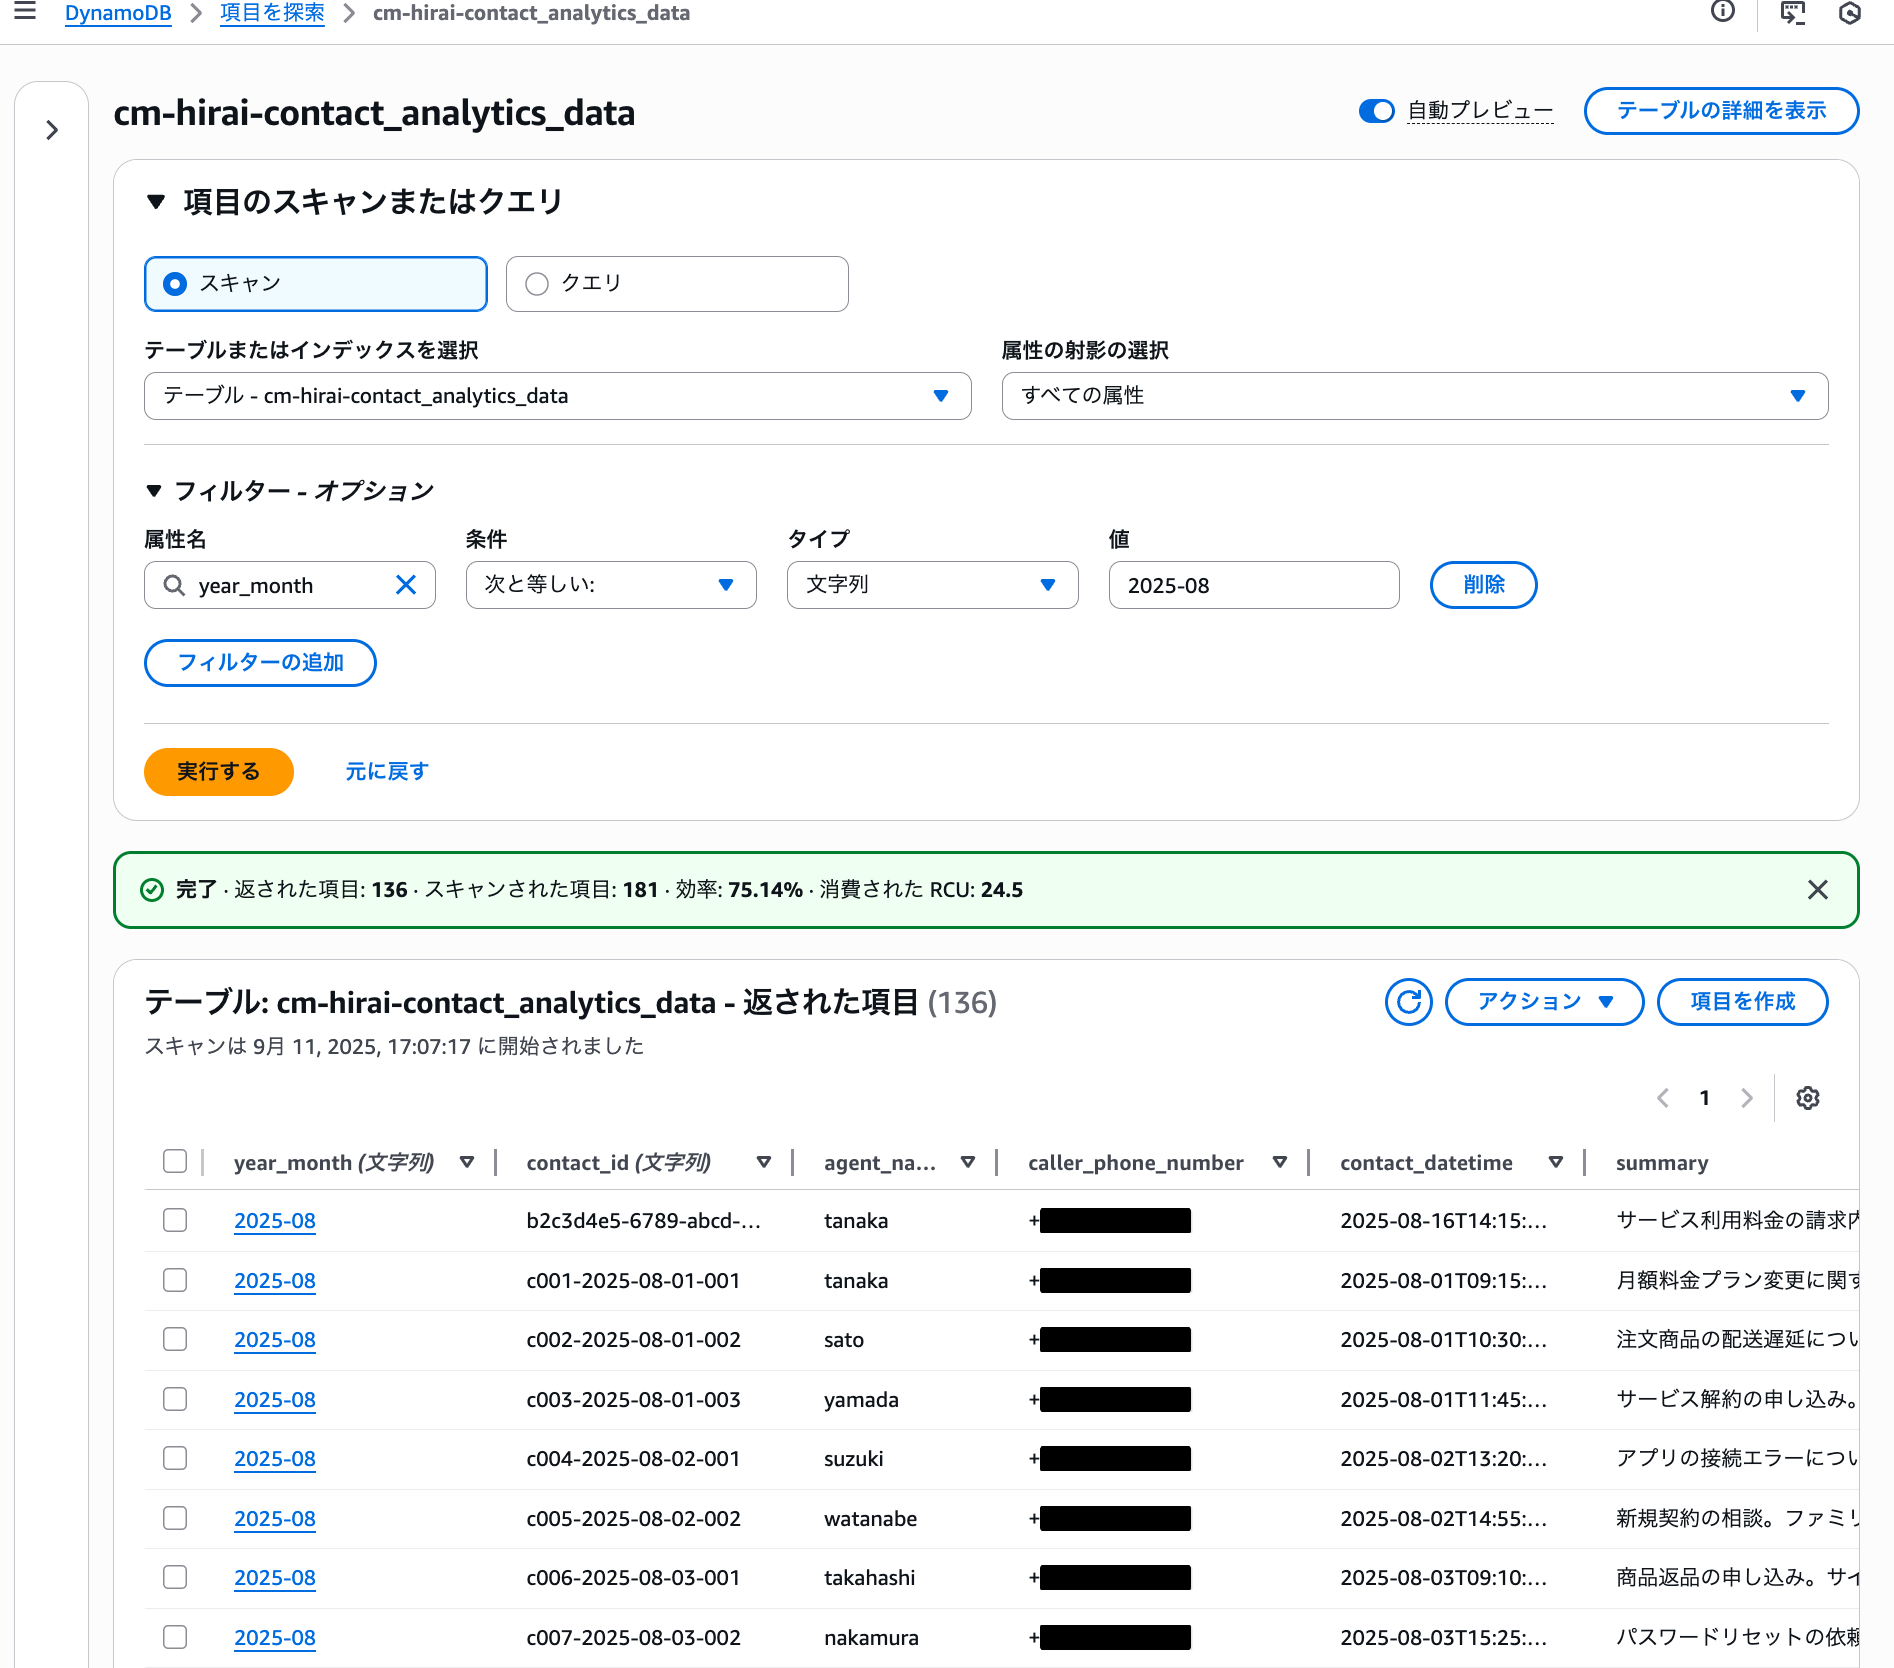Check the row for c006-2025-08-03-001
Image resolution: width=1894 pixels, height=1668 pixels.
click(x=175, y=1577)
